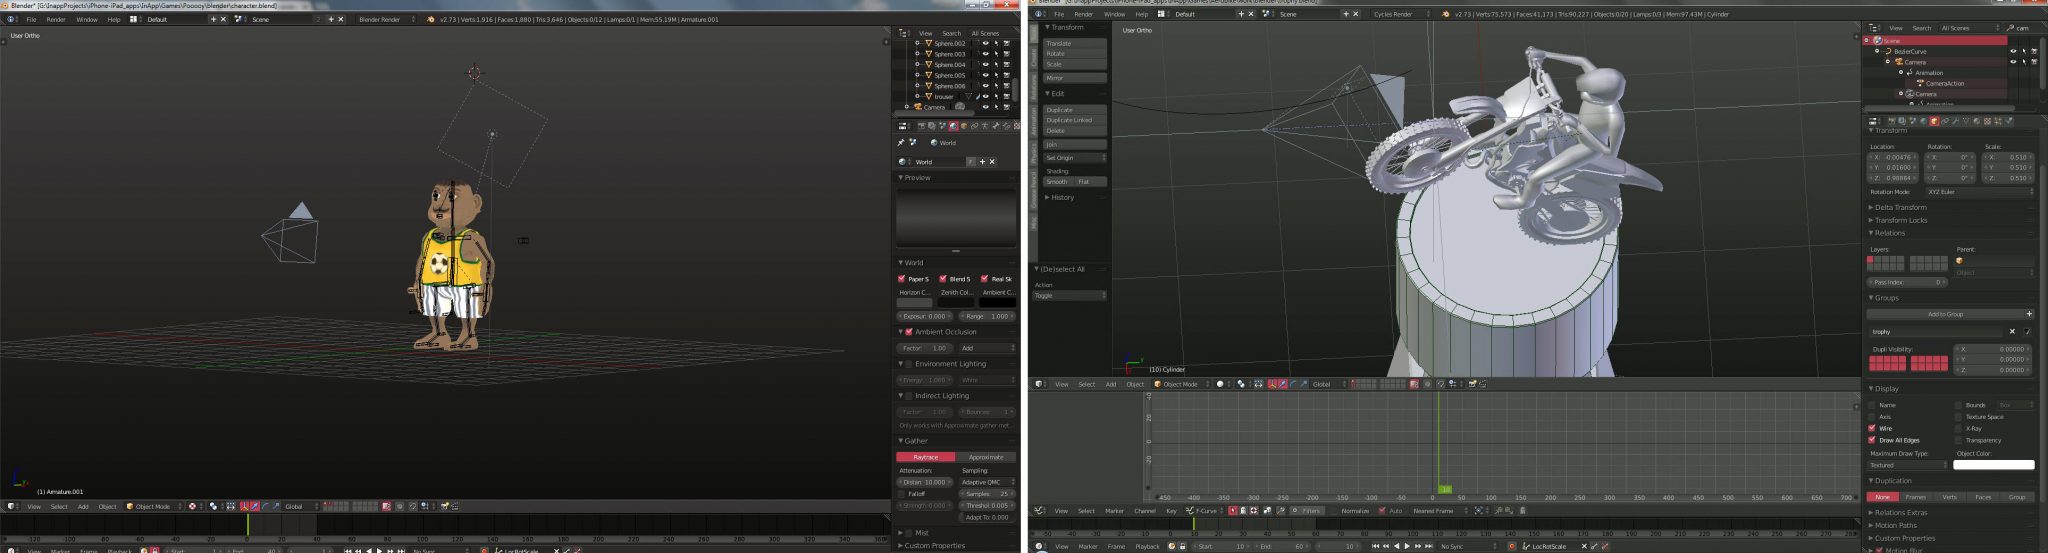Select Sphere.005 in left outliner
The width and height of the screenshot is (2048, 553).
[949, 75]
